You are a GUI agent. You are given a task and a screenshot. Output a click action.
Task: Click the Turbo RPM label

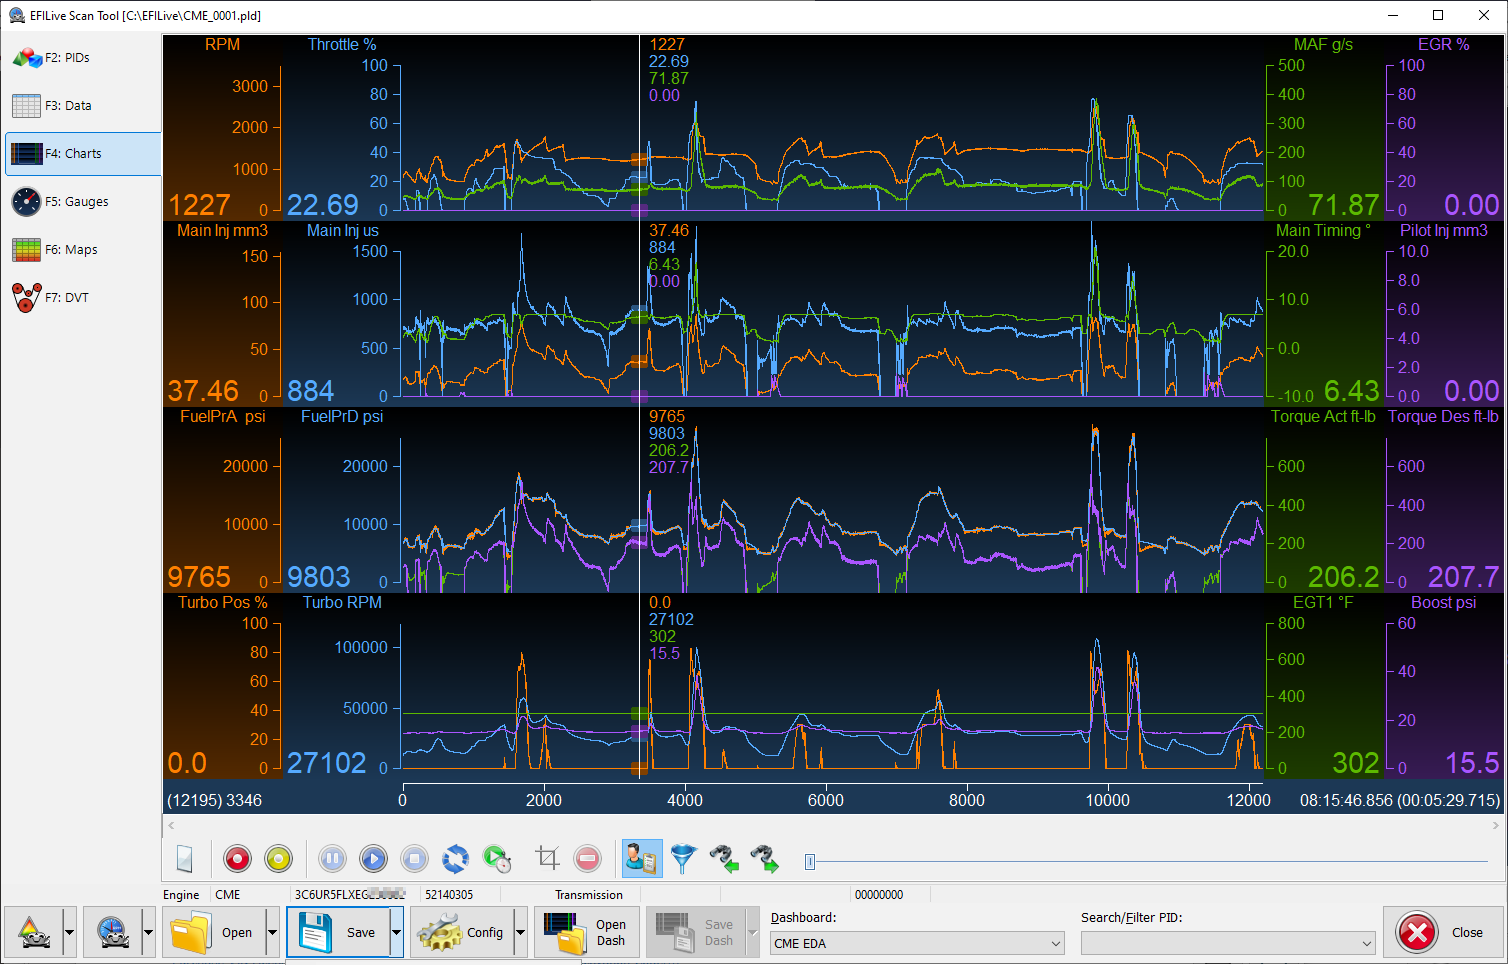point(342,603)
